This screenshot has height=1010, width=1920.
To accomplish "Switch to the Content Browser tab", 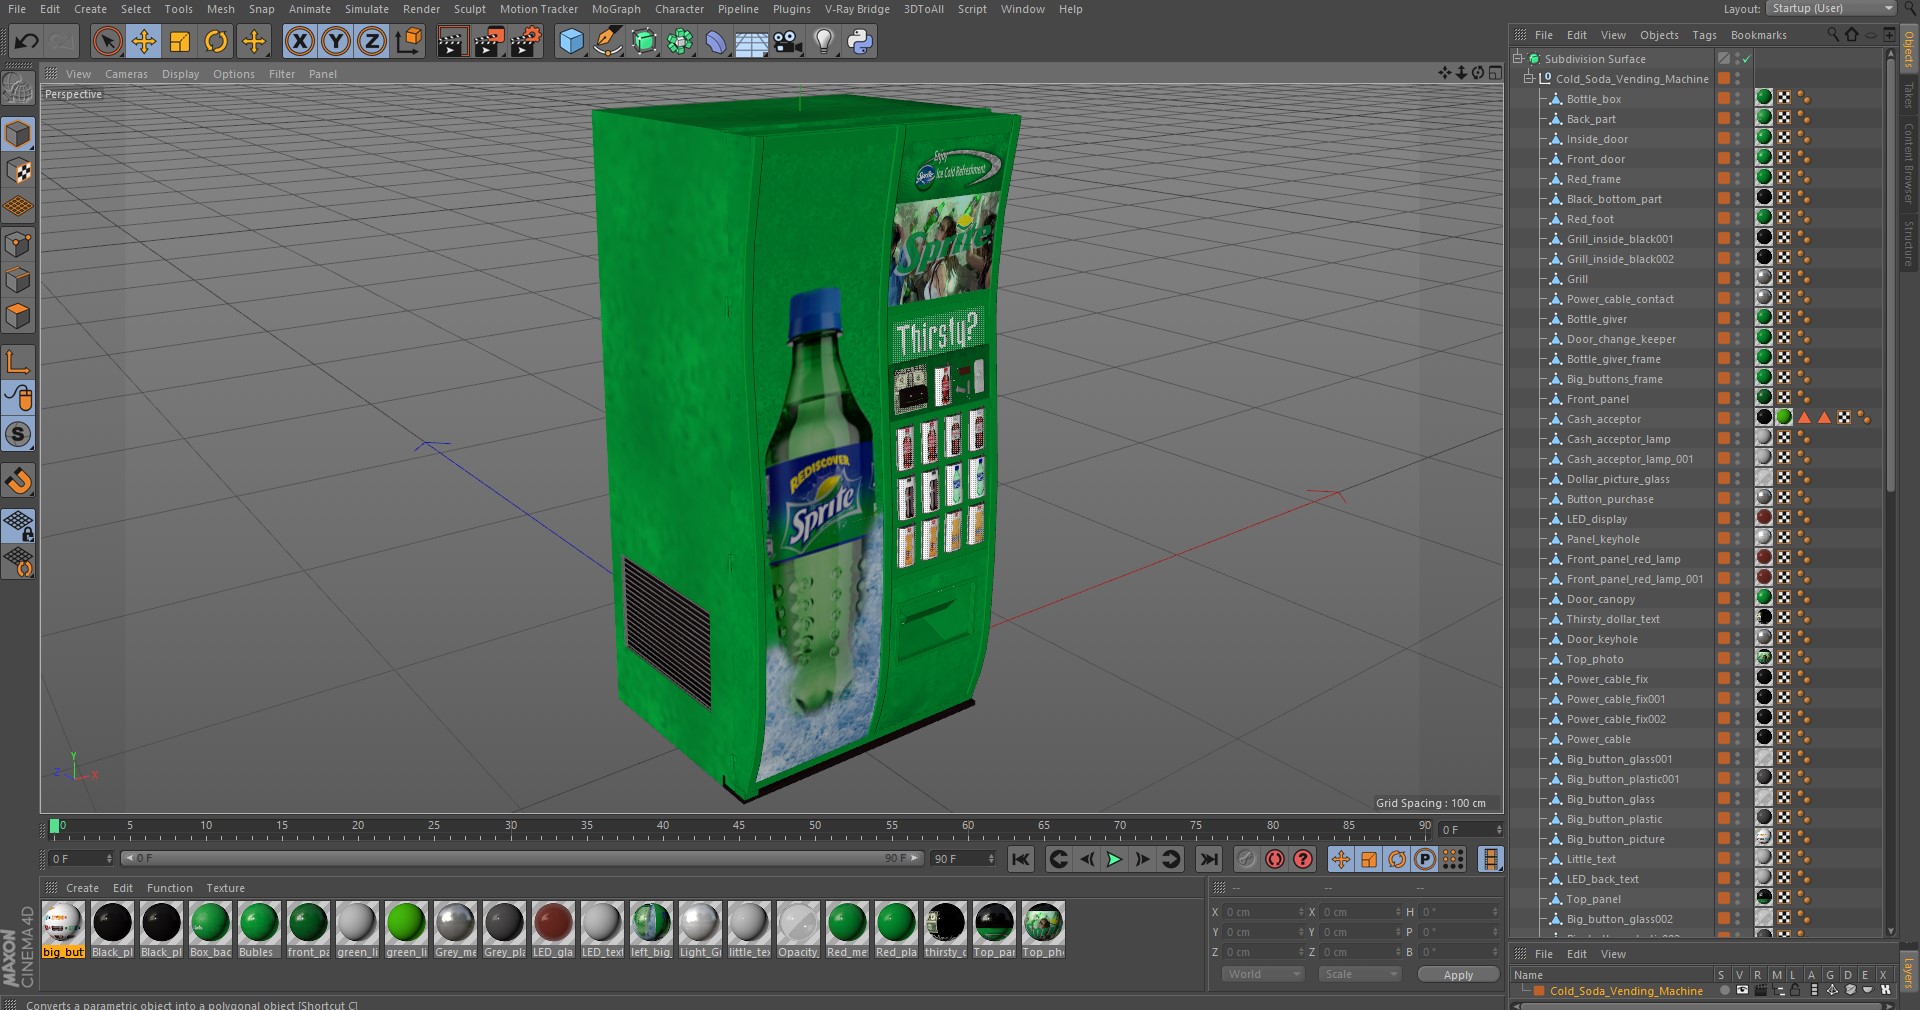I will click(1909, 163).
